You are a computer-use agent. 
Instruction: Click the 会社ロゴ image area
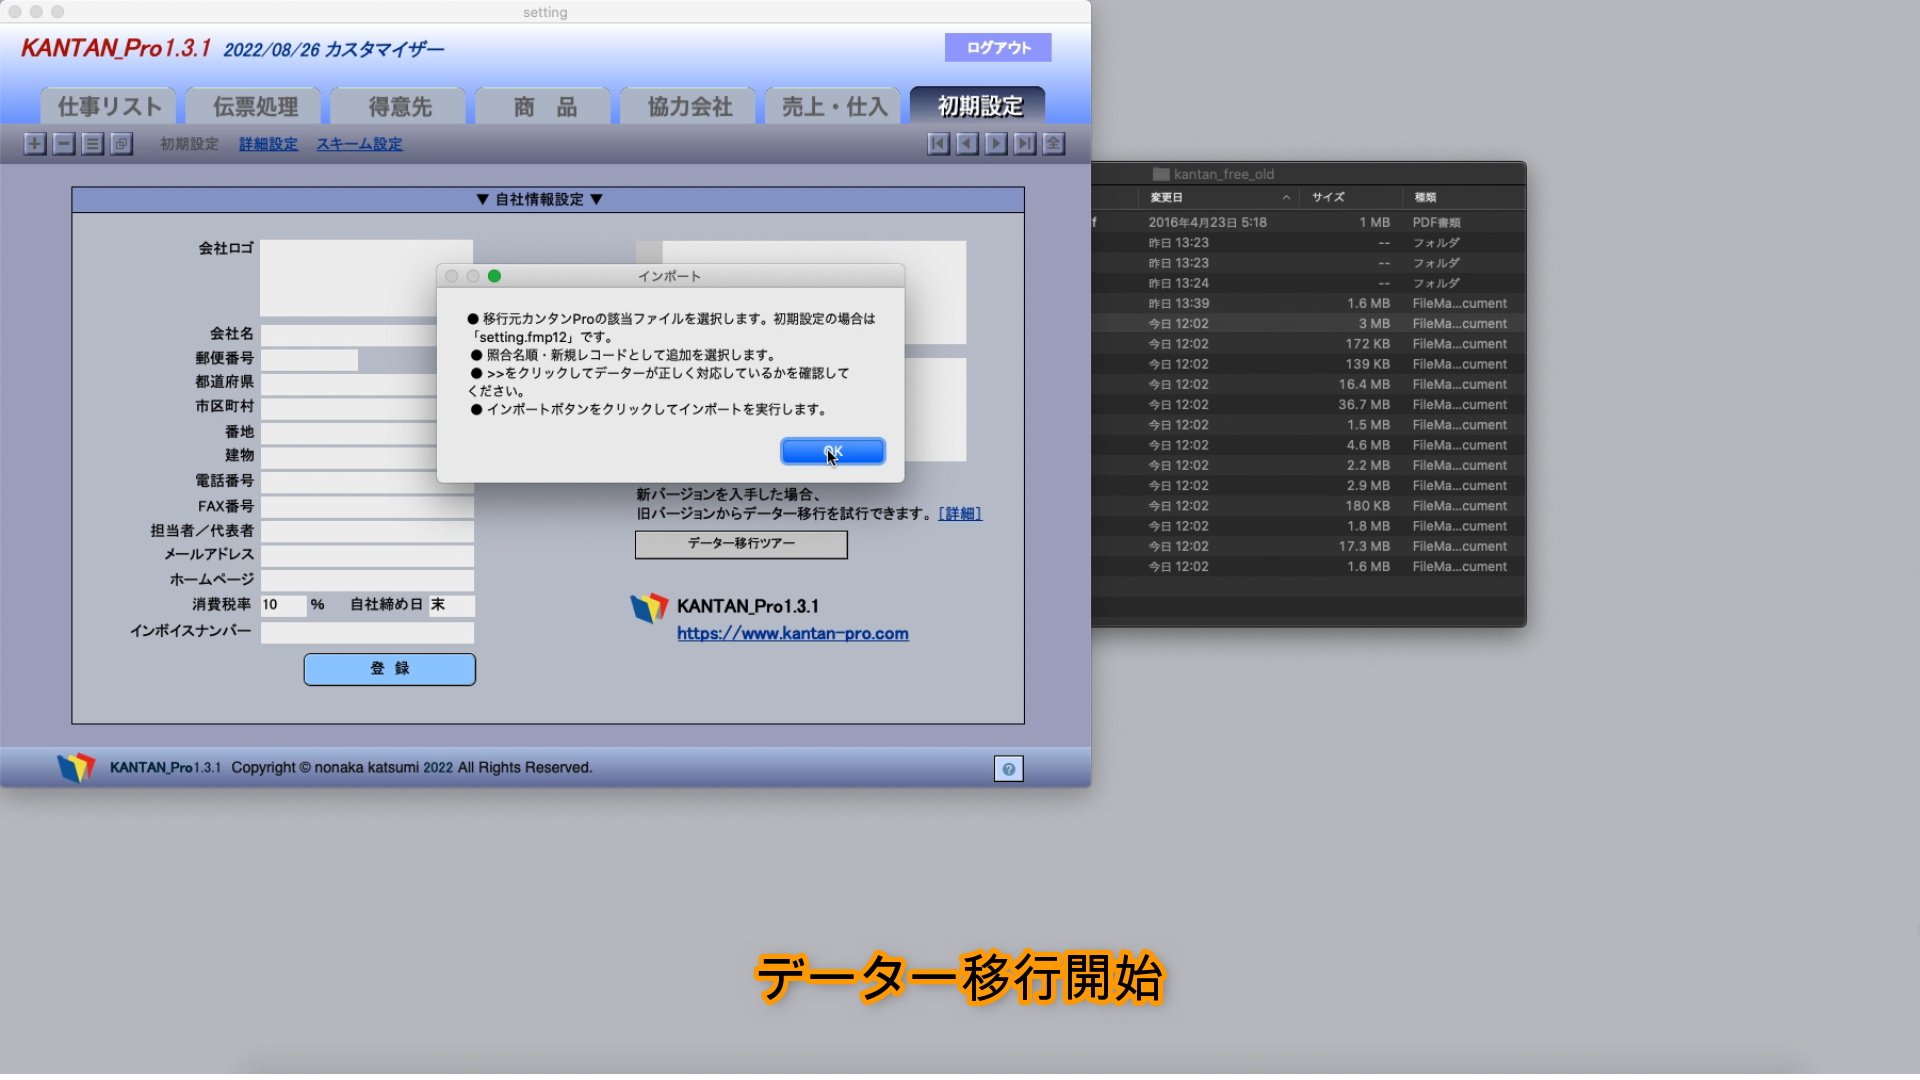366,278
